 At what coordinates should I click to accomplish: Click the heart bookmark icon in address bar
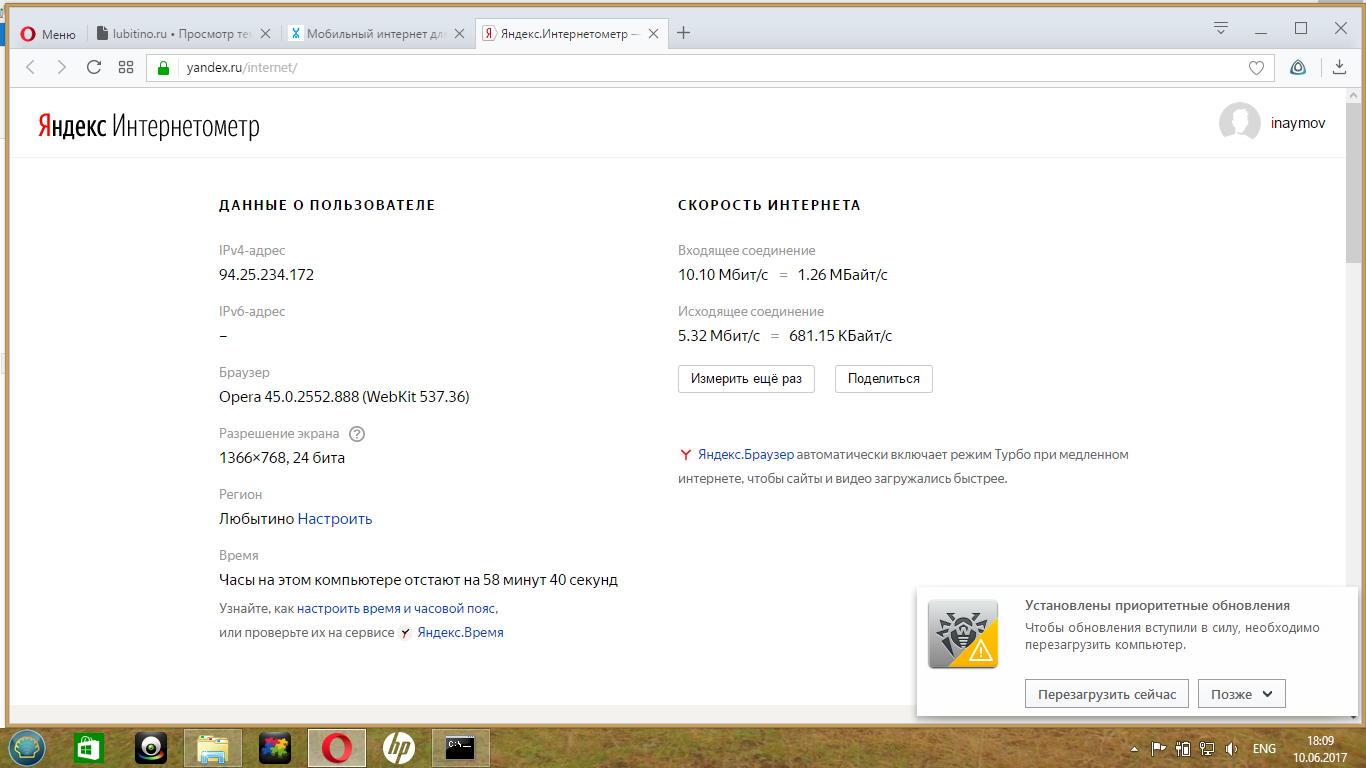click(1256, 68)
